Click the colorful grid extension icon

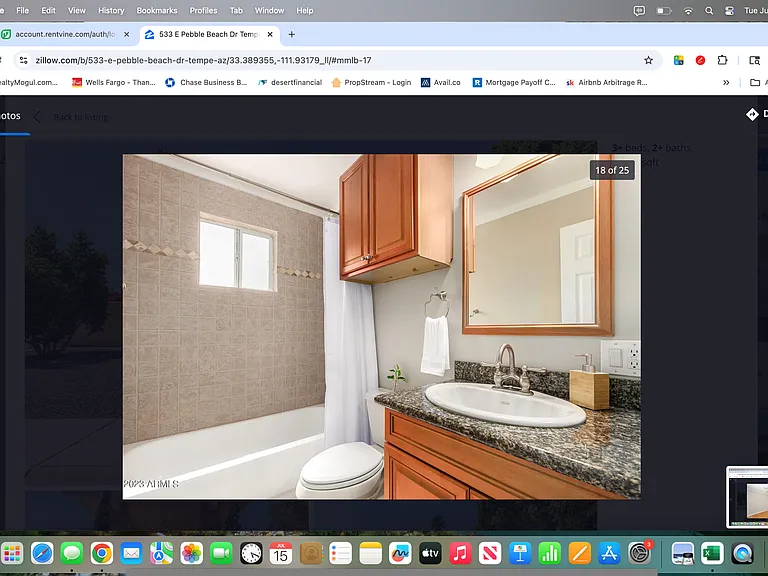(x=678, y=60)
